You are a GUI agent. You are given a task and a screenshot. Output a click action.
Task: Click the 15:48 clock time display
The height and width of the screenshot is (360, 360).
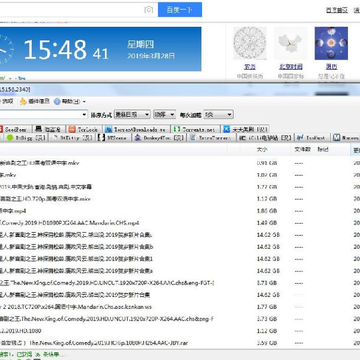[55, 49]
